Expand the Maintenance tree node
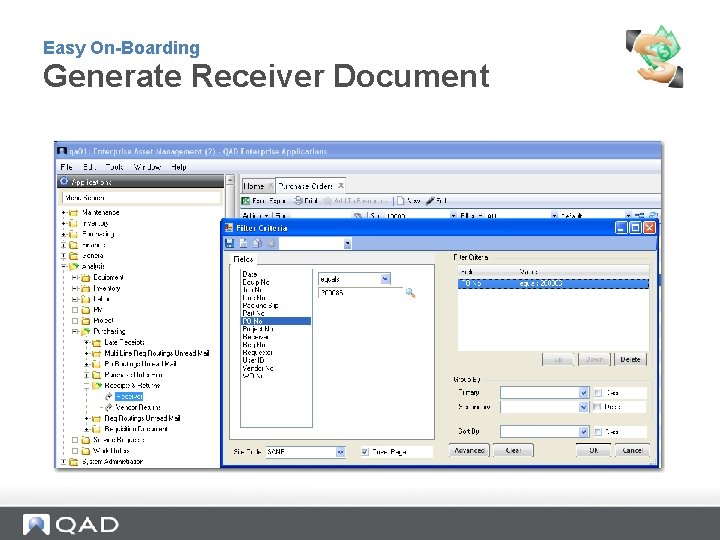The width and height of the screenshot is (720, 540). pyautogui.click(x=63, y=213)
